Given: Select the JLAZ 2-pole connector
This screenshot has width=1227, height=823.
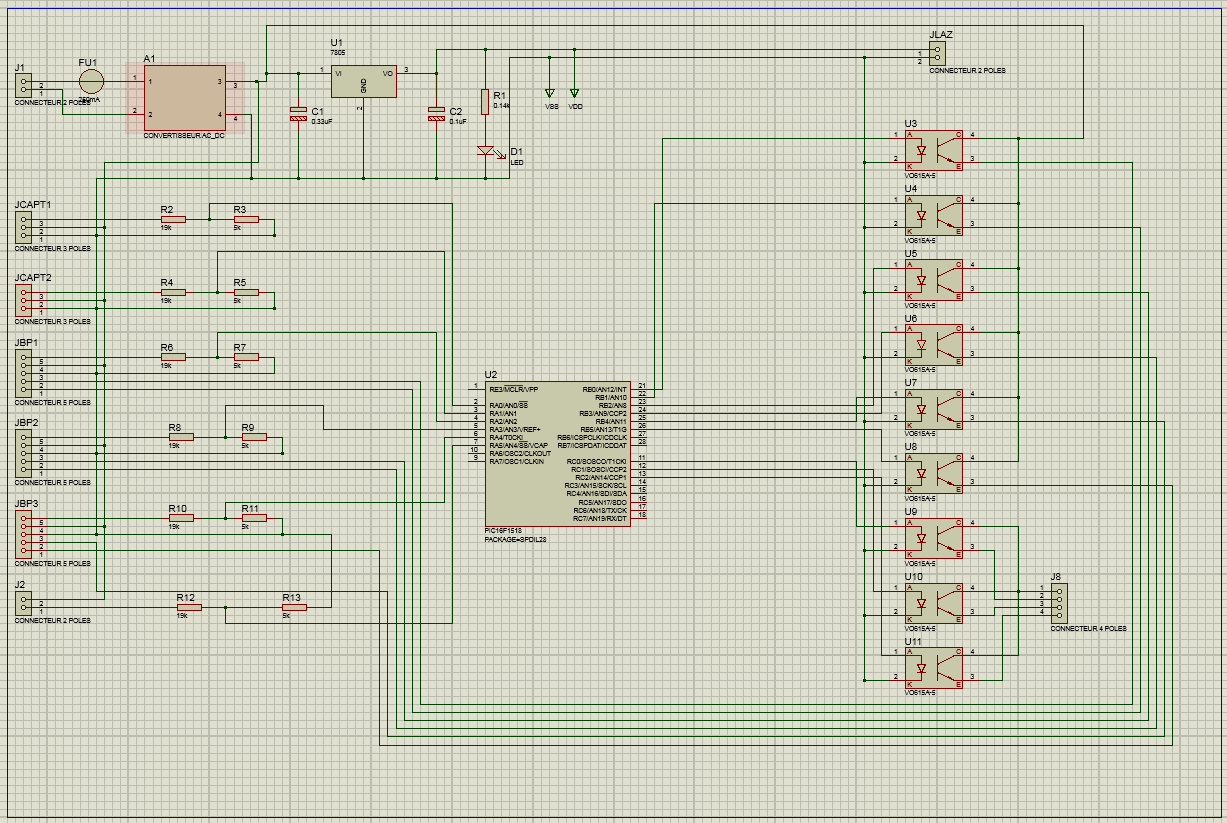Looking at the screenshot, I should tap(938, 54).
